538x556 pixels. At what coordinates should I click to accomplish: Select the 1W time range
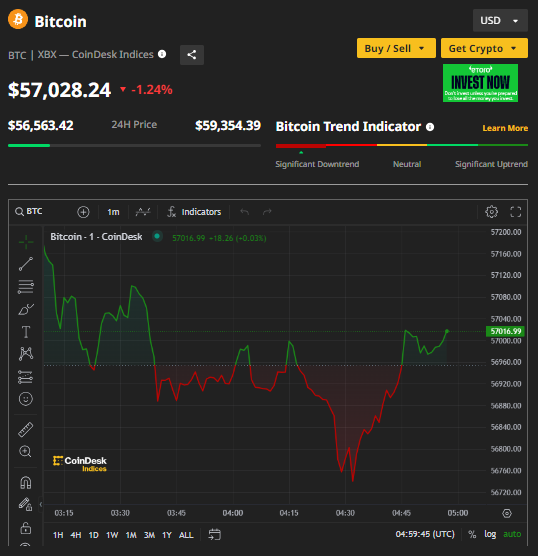point(112,535)
